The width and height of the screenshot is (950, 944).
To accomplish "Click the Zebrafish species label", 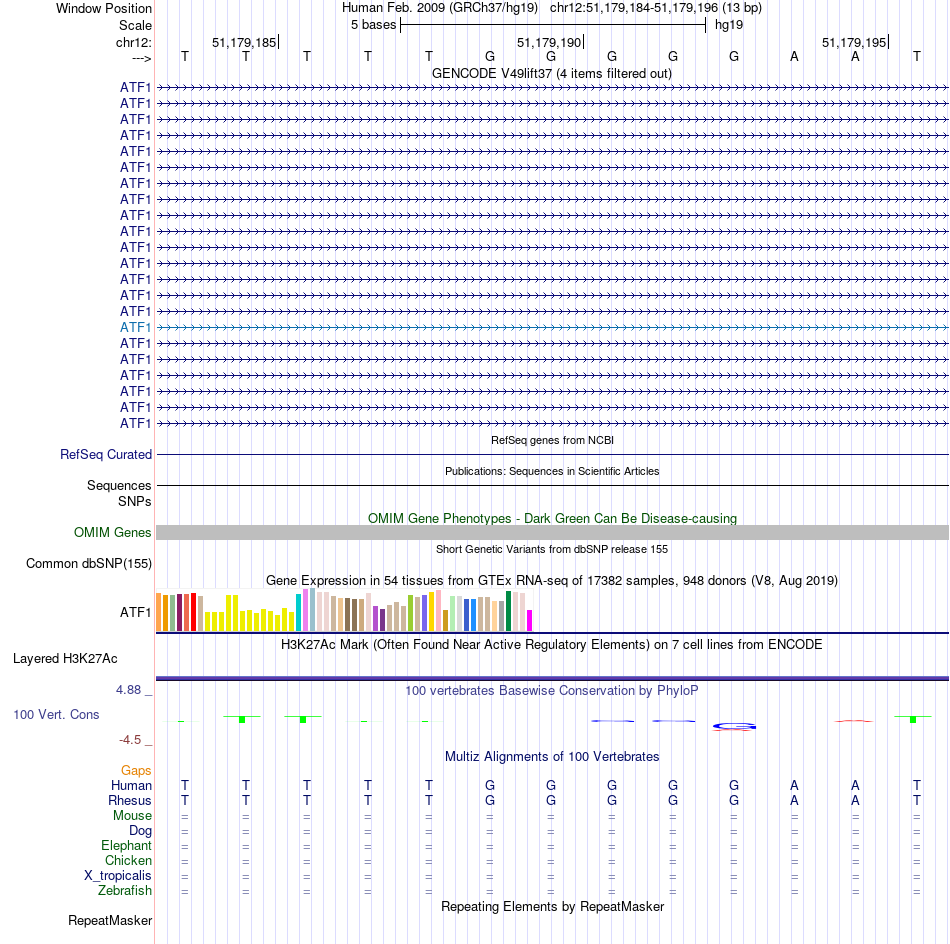I will 125,891.
